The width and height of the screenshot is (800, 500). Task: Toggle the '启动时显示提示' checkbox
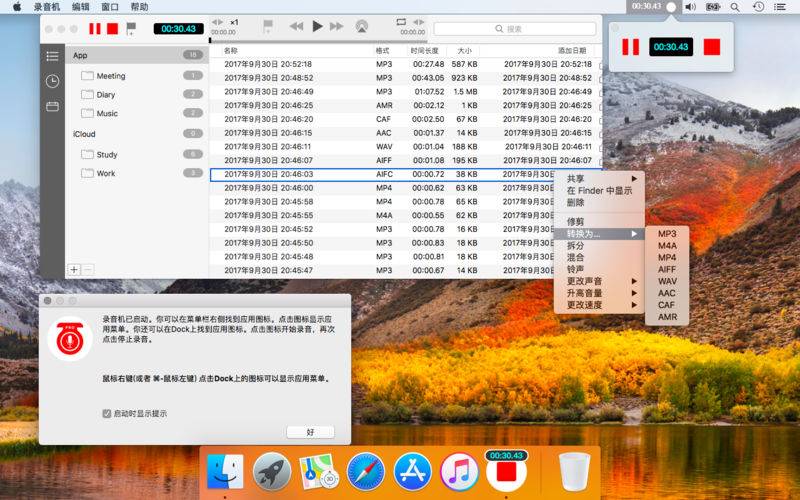107,413
